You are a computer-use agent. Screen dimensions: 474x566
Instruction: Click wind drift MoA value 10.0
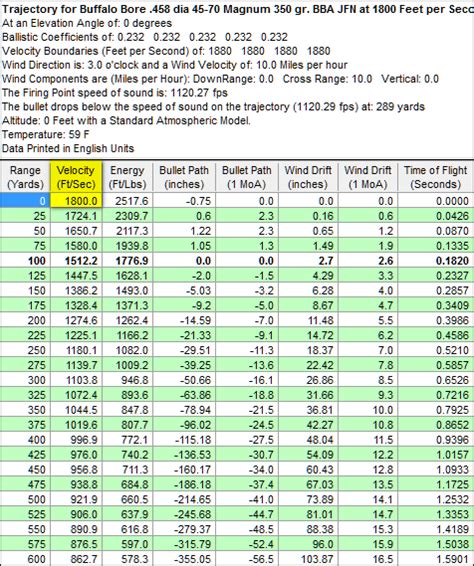point(368,410)
